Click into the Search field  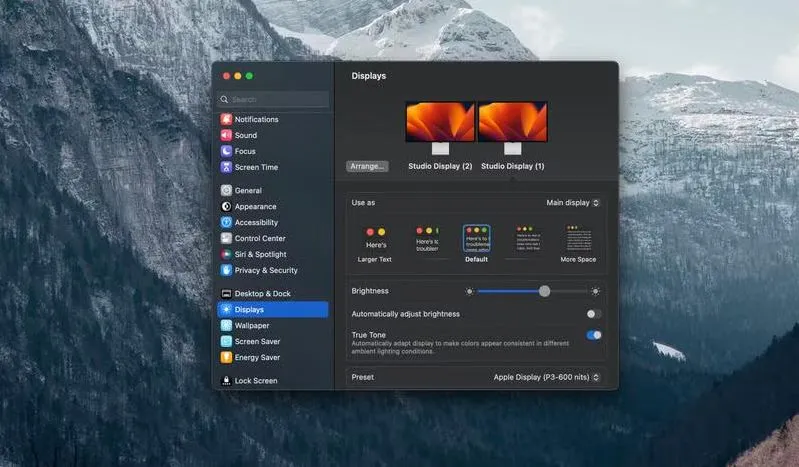[273, 99]
